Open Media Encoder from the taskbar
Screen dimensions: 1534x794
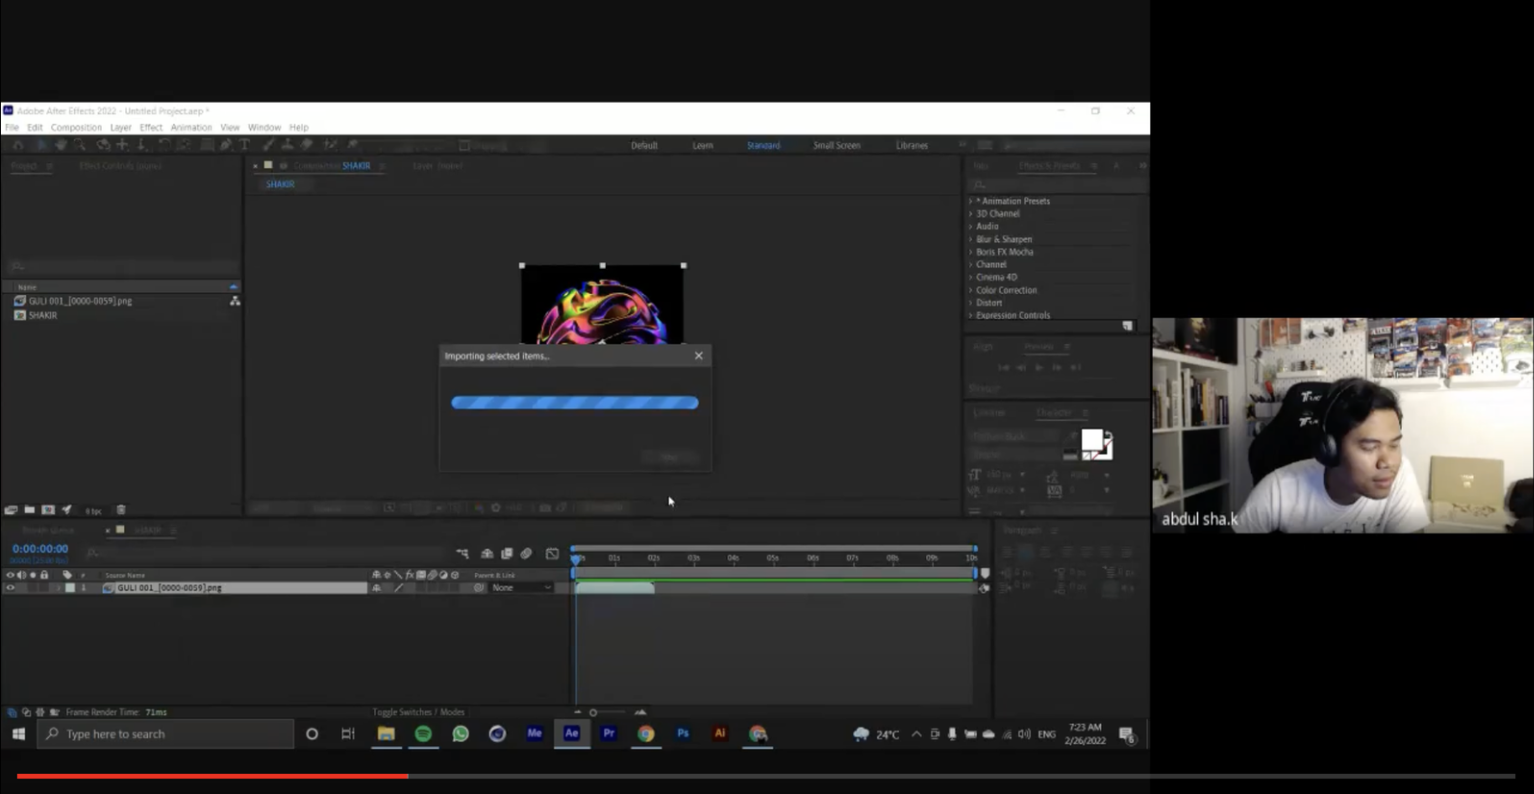[534, 733]
